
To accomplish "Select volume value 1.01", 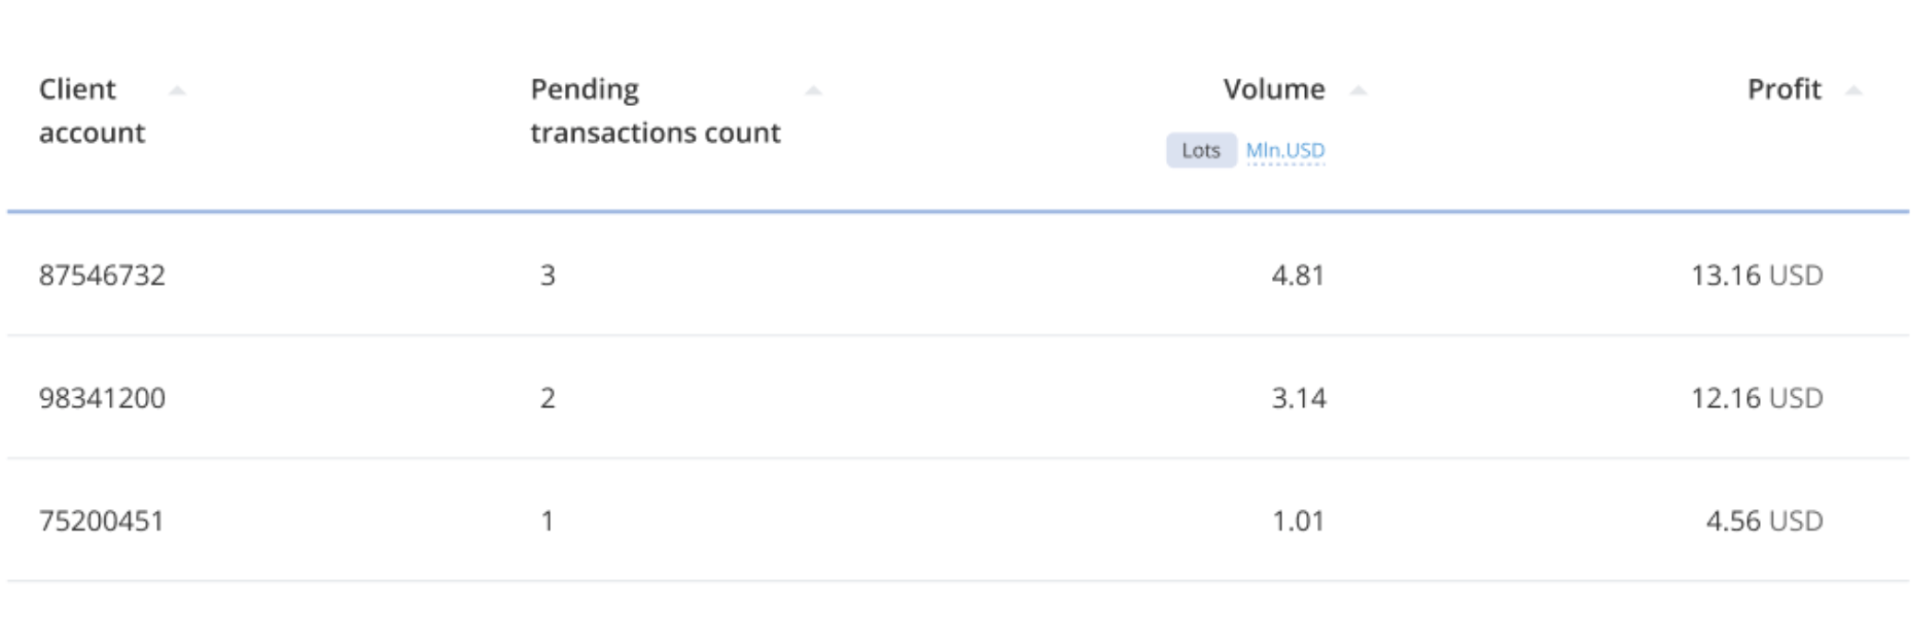I will pos(1298,521).
